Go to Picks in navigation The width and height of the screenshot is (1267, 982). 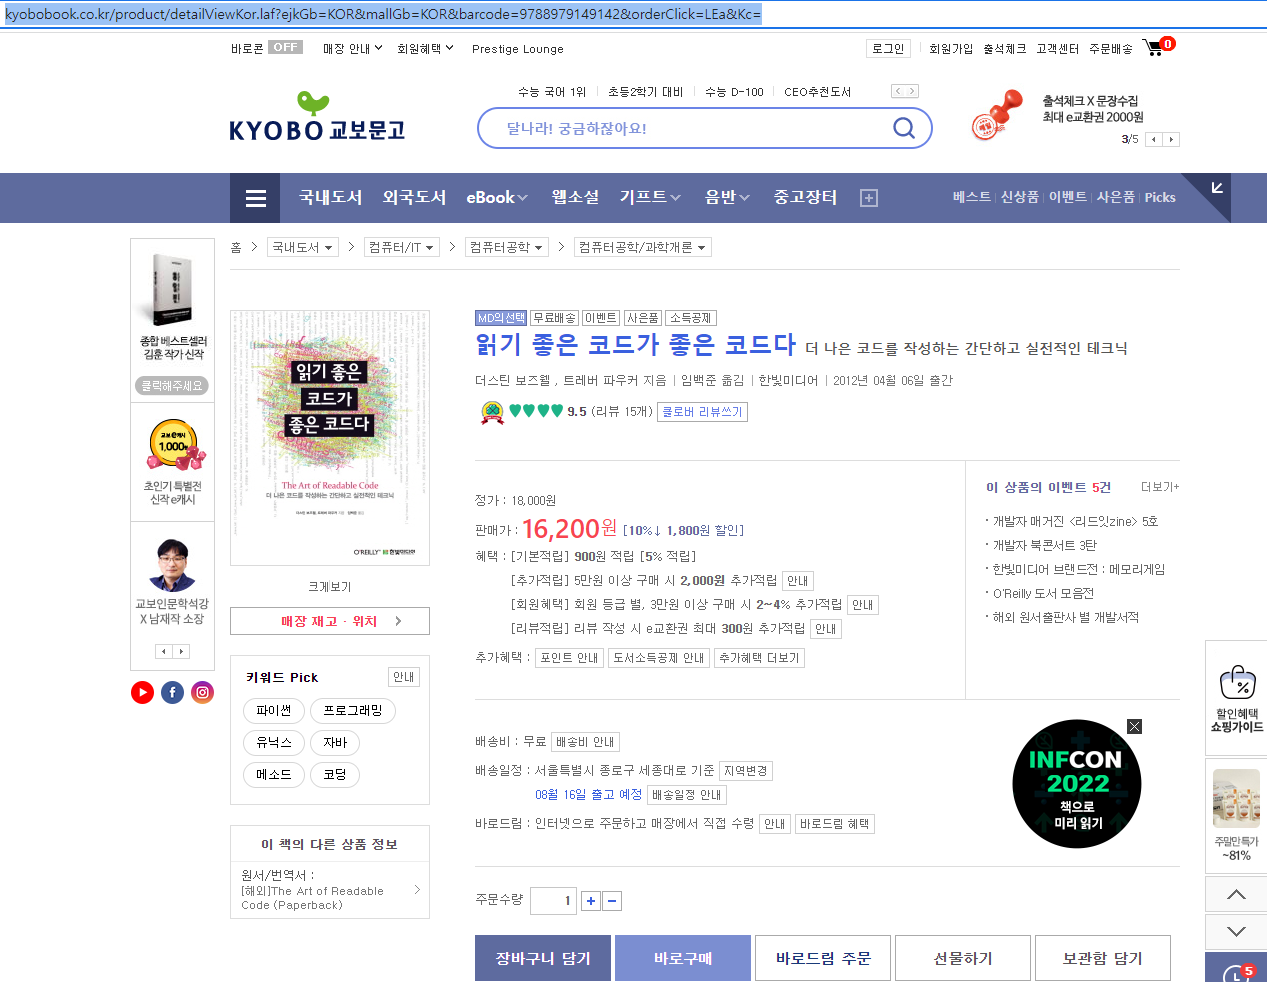(x=1160, y=197)
